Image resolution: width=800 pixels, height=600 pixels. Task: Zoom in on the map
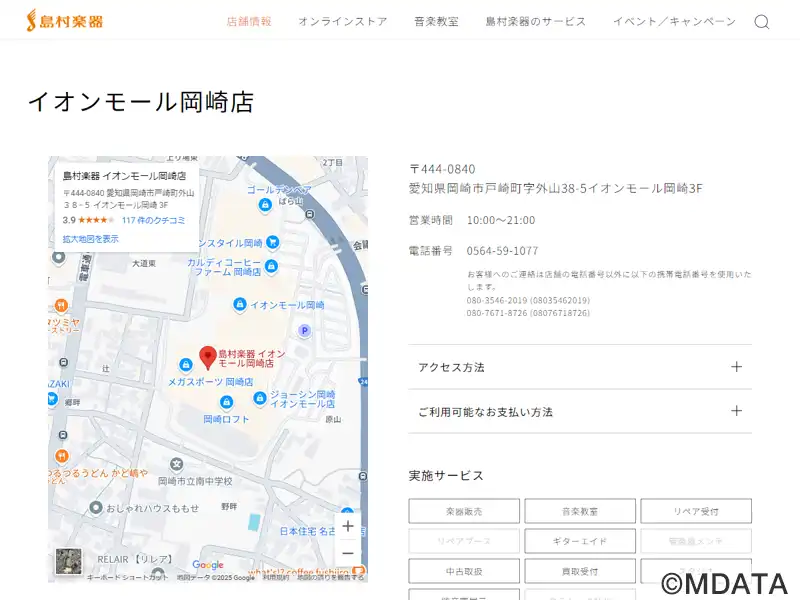(348, 526)
